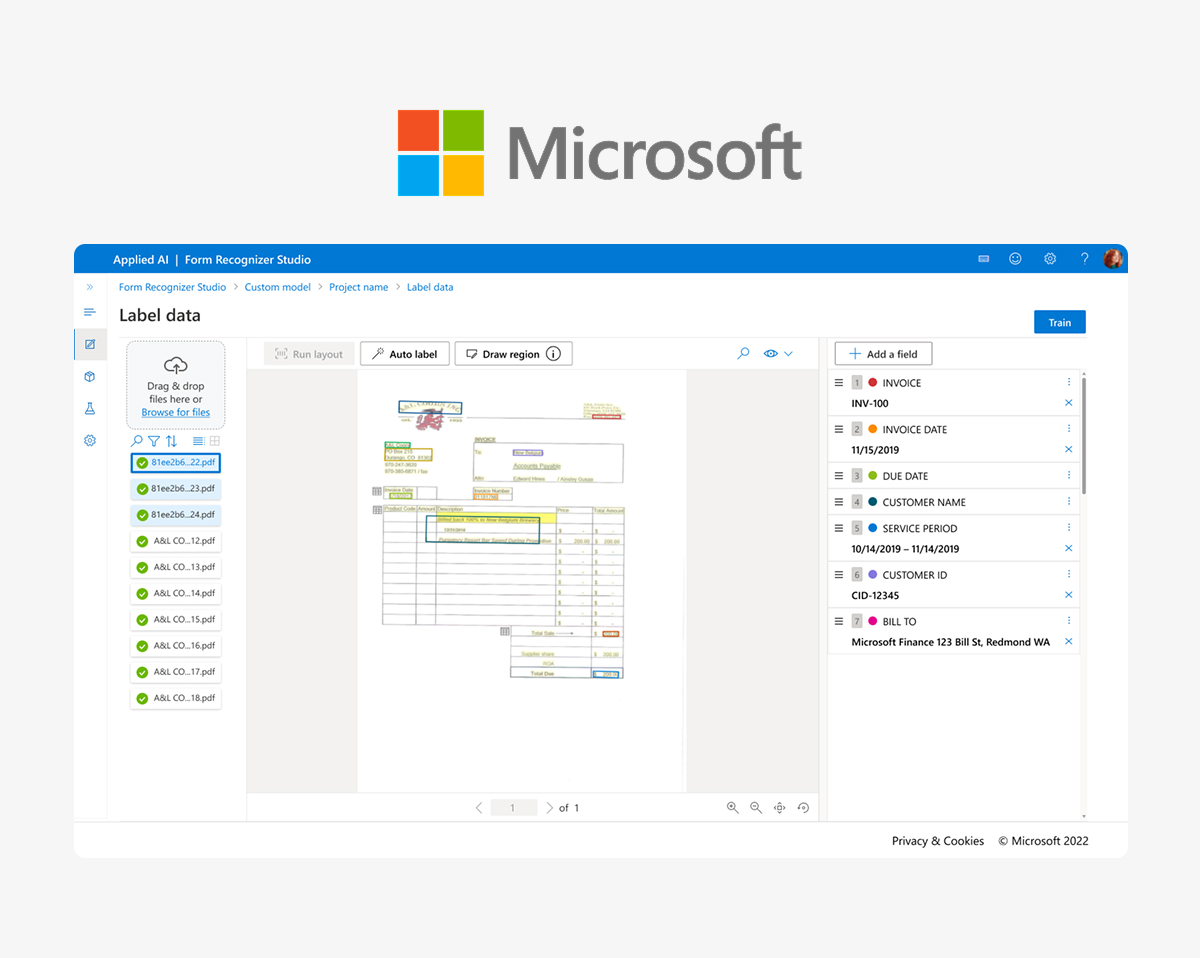This screenshot has width=1200, height=958.
Task: Open the Help question mark icon
Action: (x=1084, y=259)
